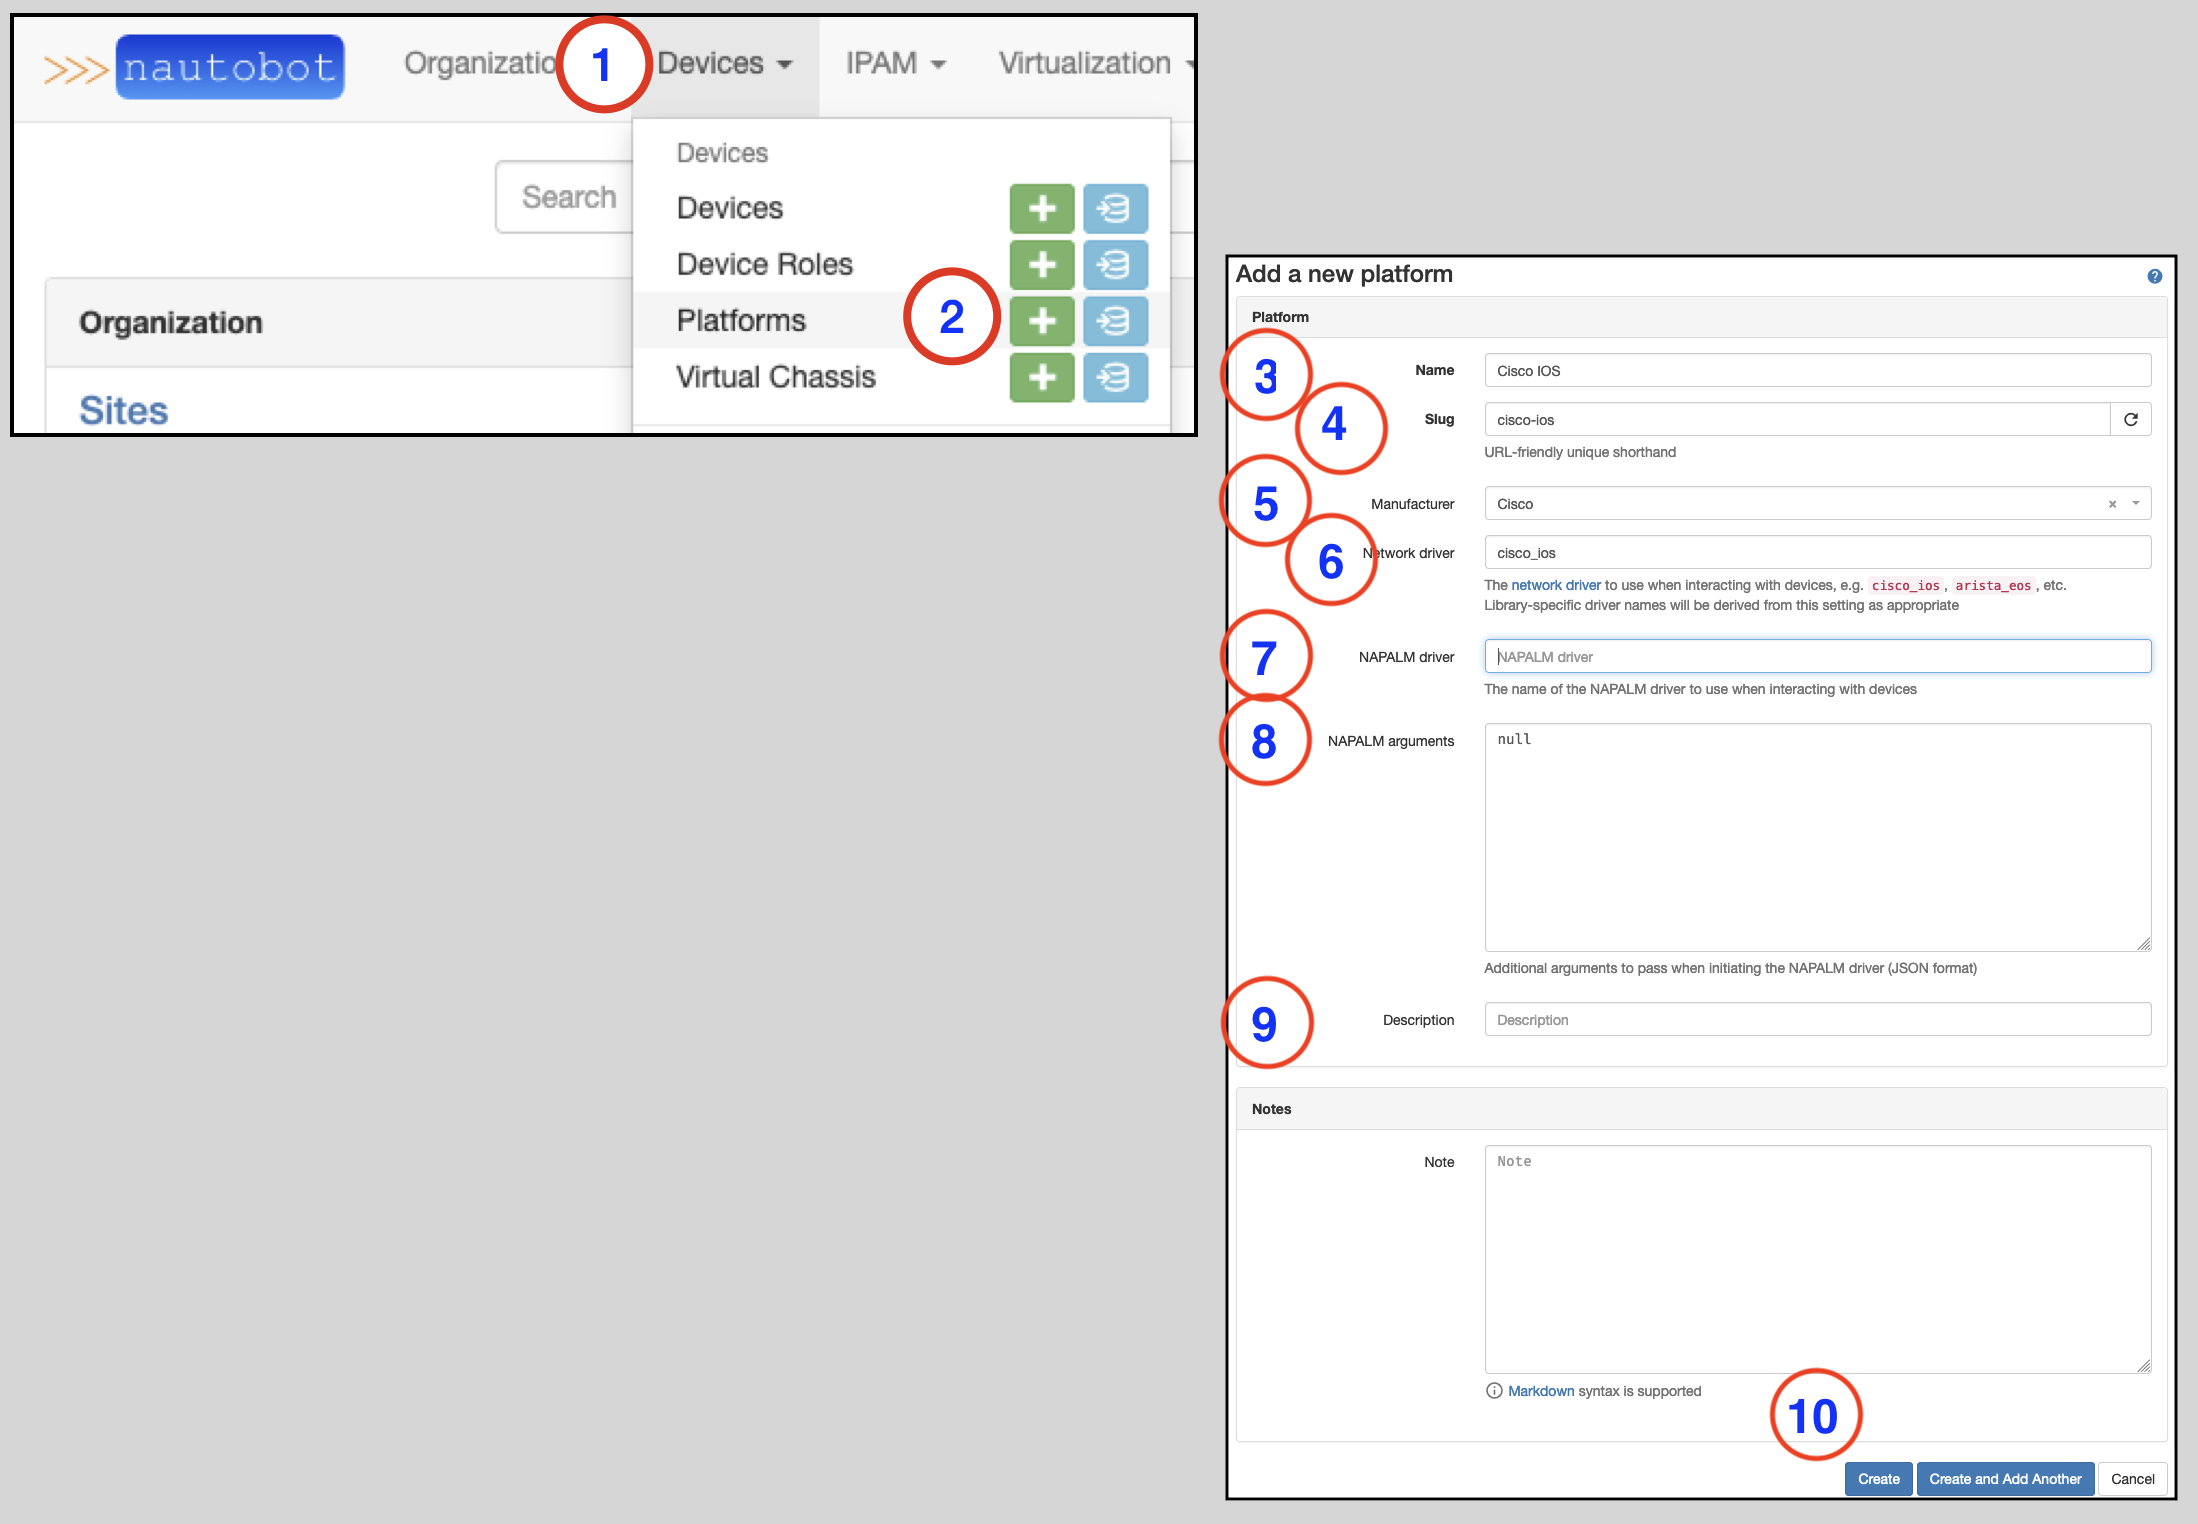Follow the network driver help link
Screen dimensions: 2198x1524
[1555, 585]
